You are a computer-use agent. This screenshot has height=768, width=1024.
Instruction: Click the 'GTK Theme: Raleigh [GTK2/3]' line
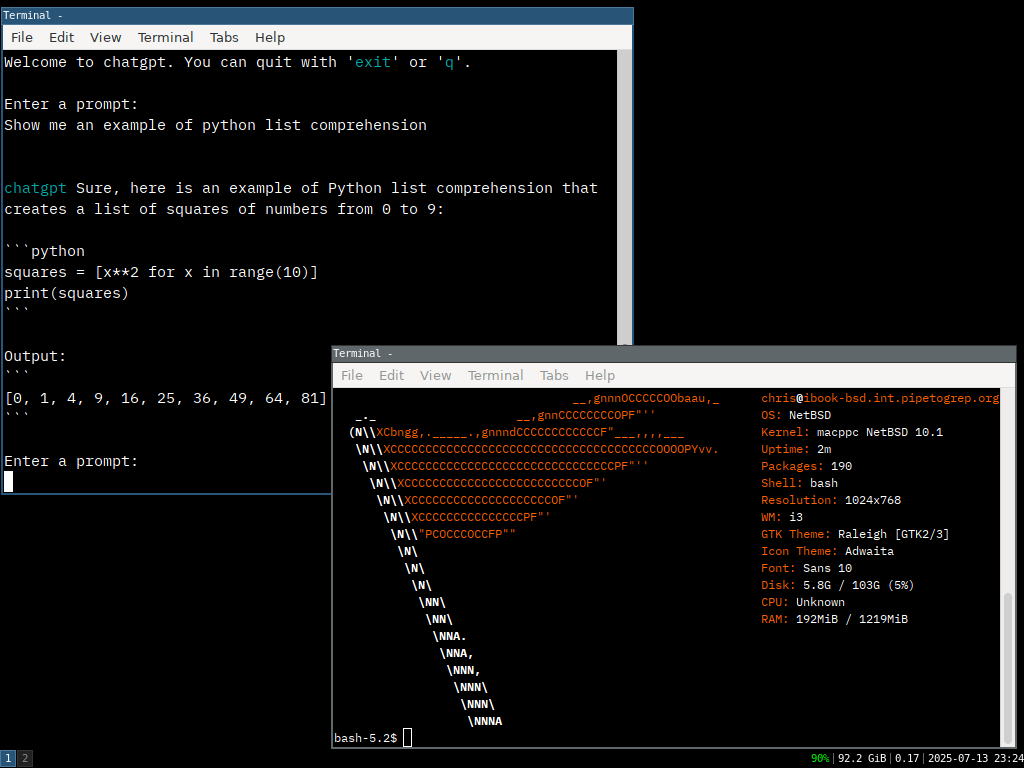[x=856, y=534]
